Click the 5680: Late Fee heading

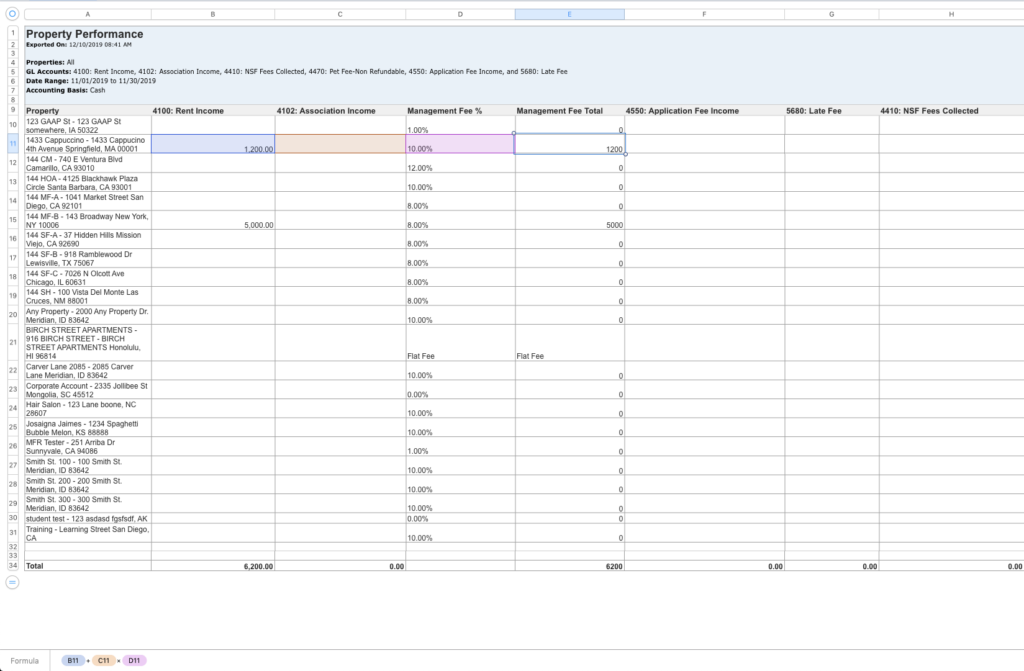coord(831,110)
